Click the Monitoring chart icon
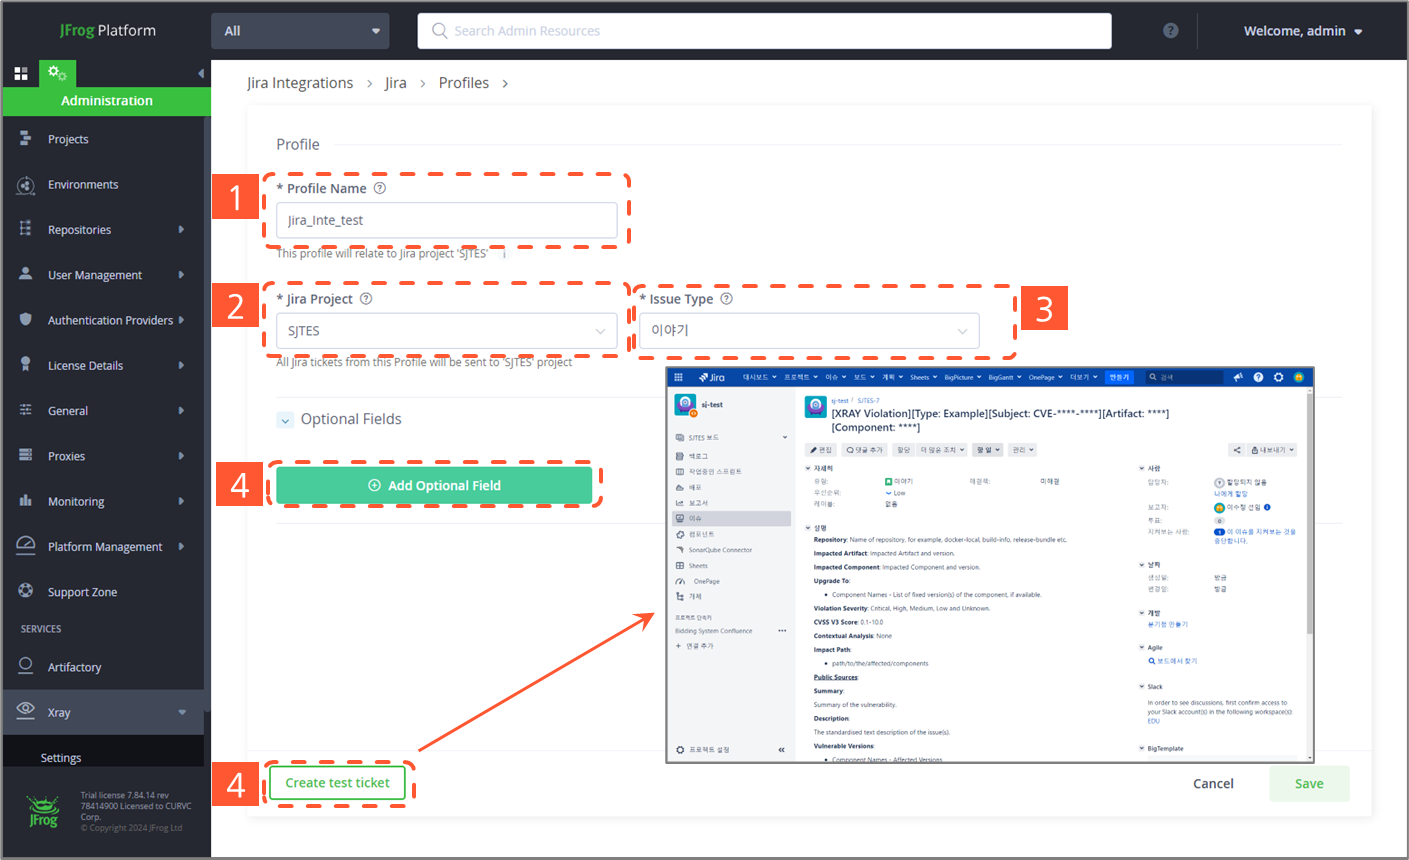Viewport: 1409px width, 860px height. coord(25,500)
